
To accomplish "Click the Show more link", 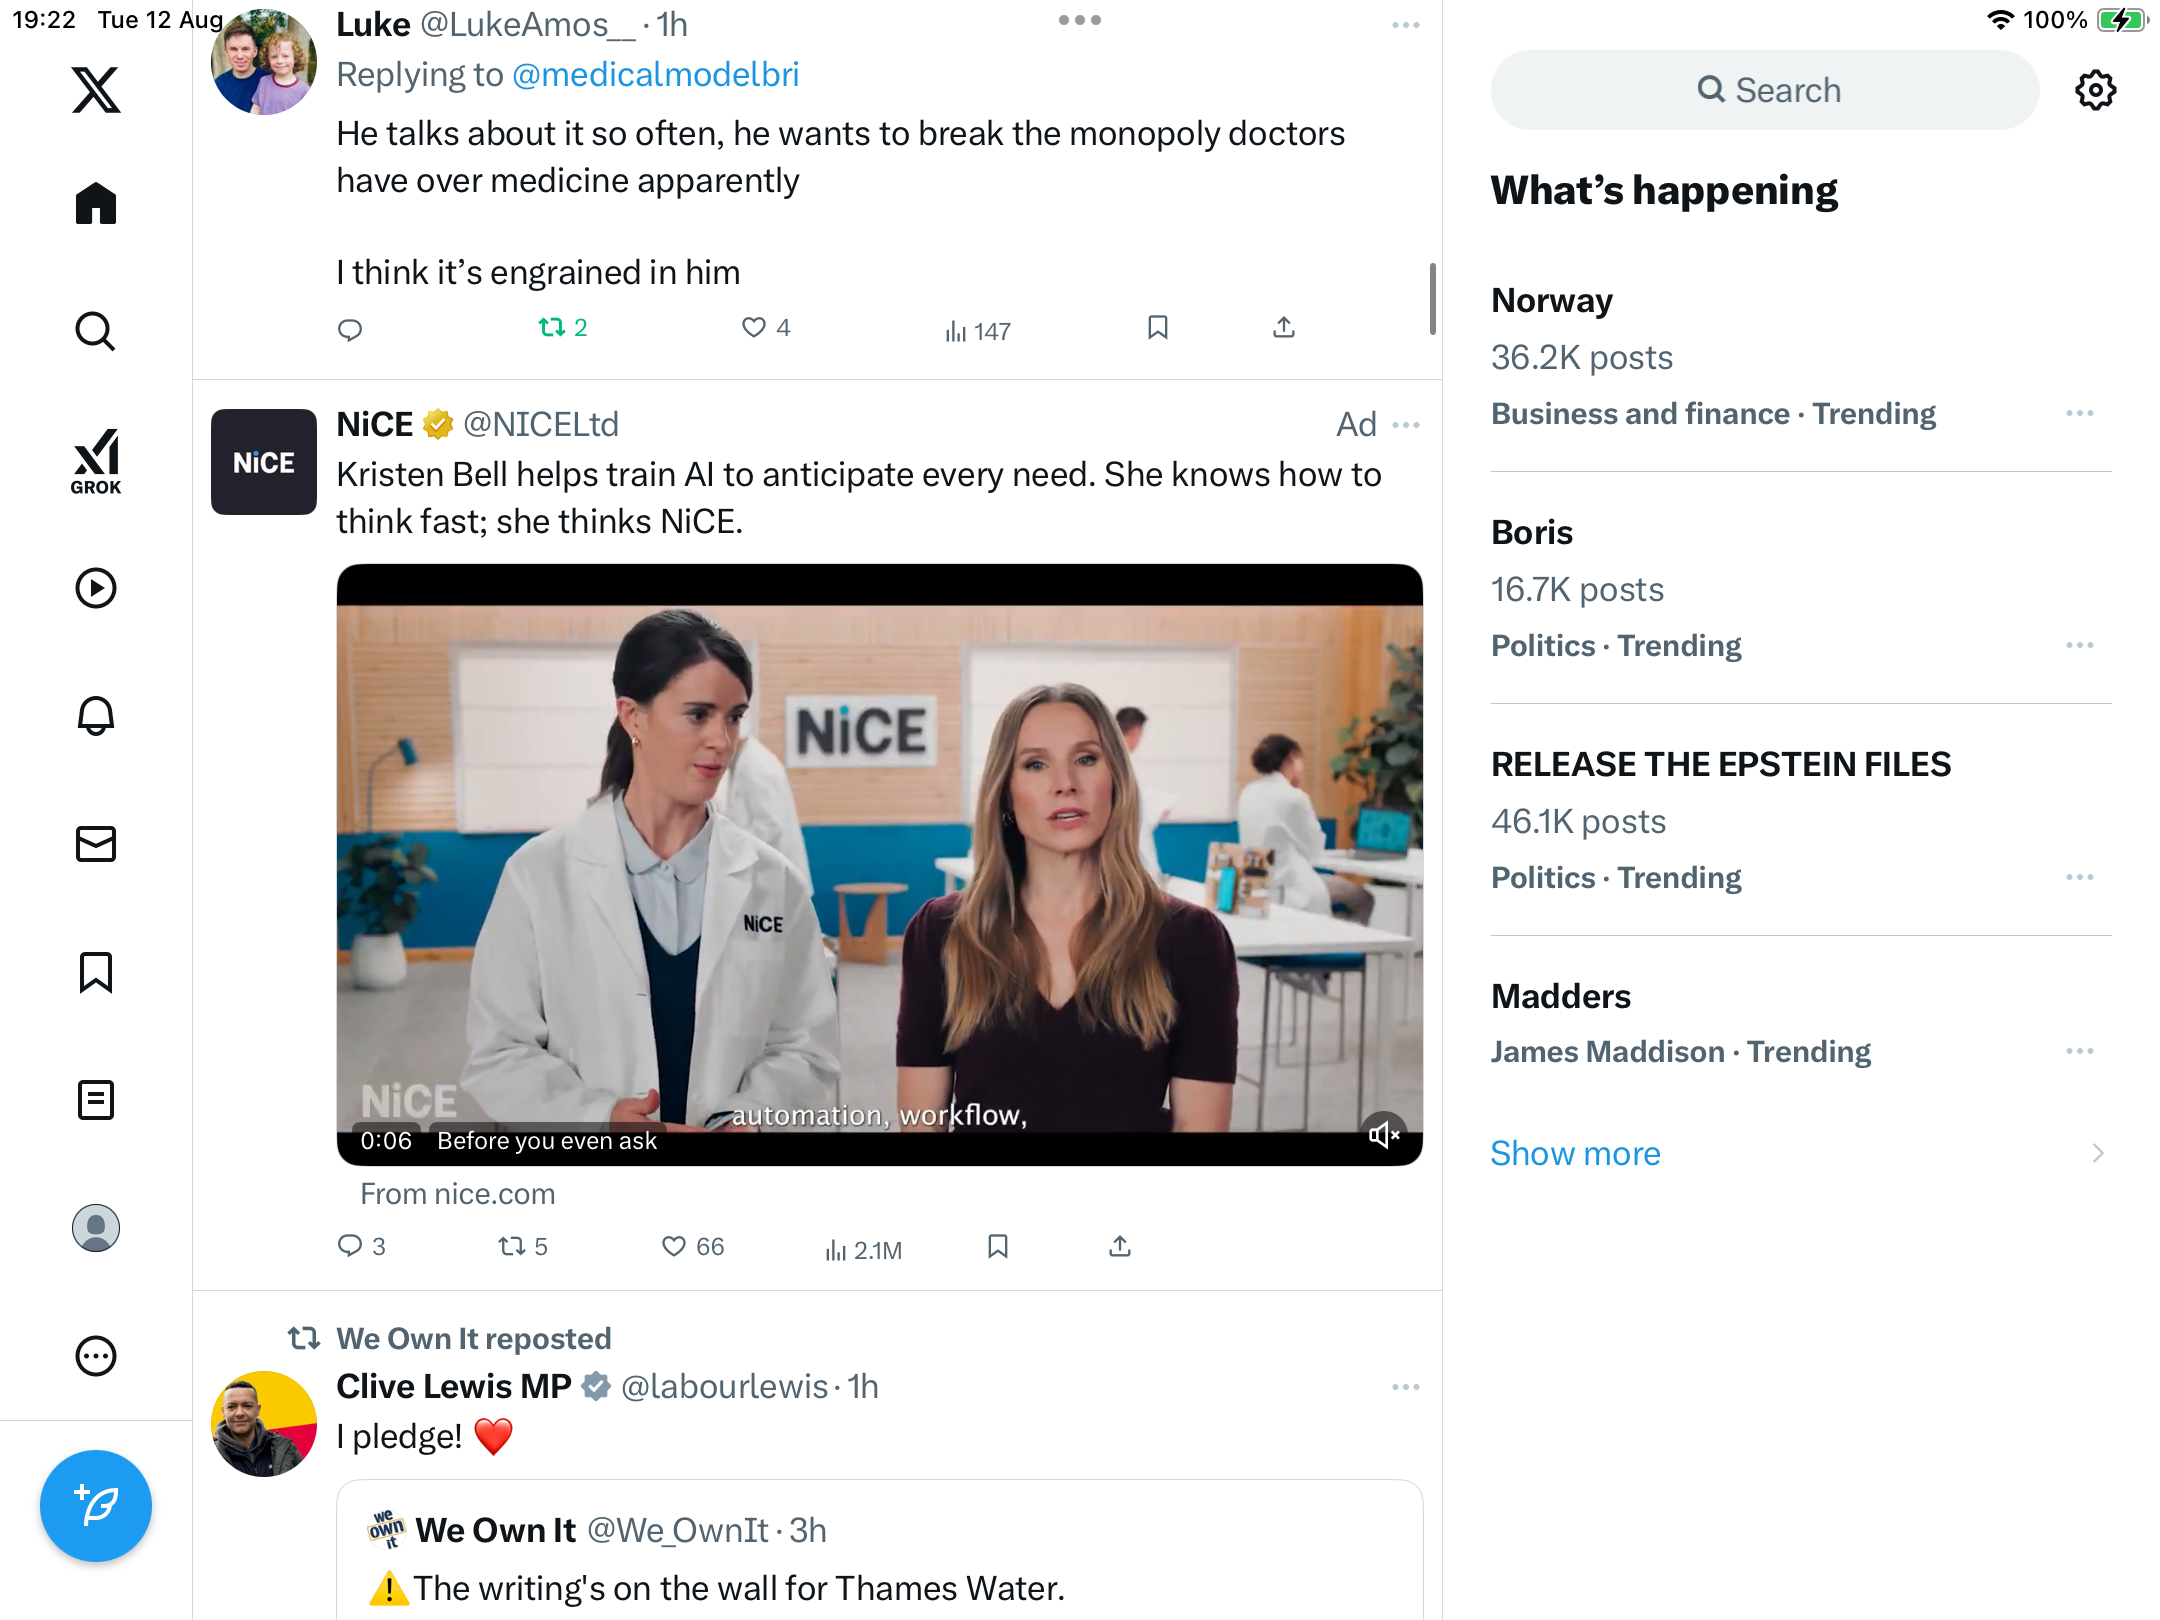I will pyautogui.click(x=1575, y=1153).
